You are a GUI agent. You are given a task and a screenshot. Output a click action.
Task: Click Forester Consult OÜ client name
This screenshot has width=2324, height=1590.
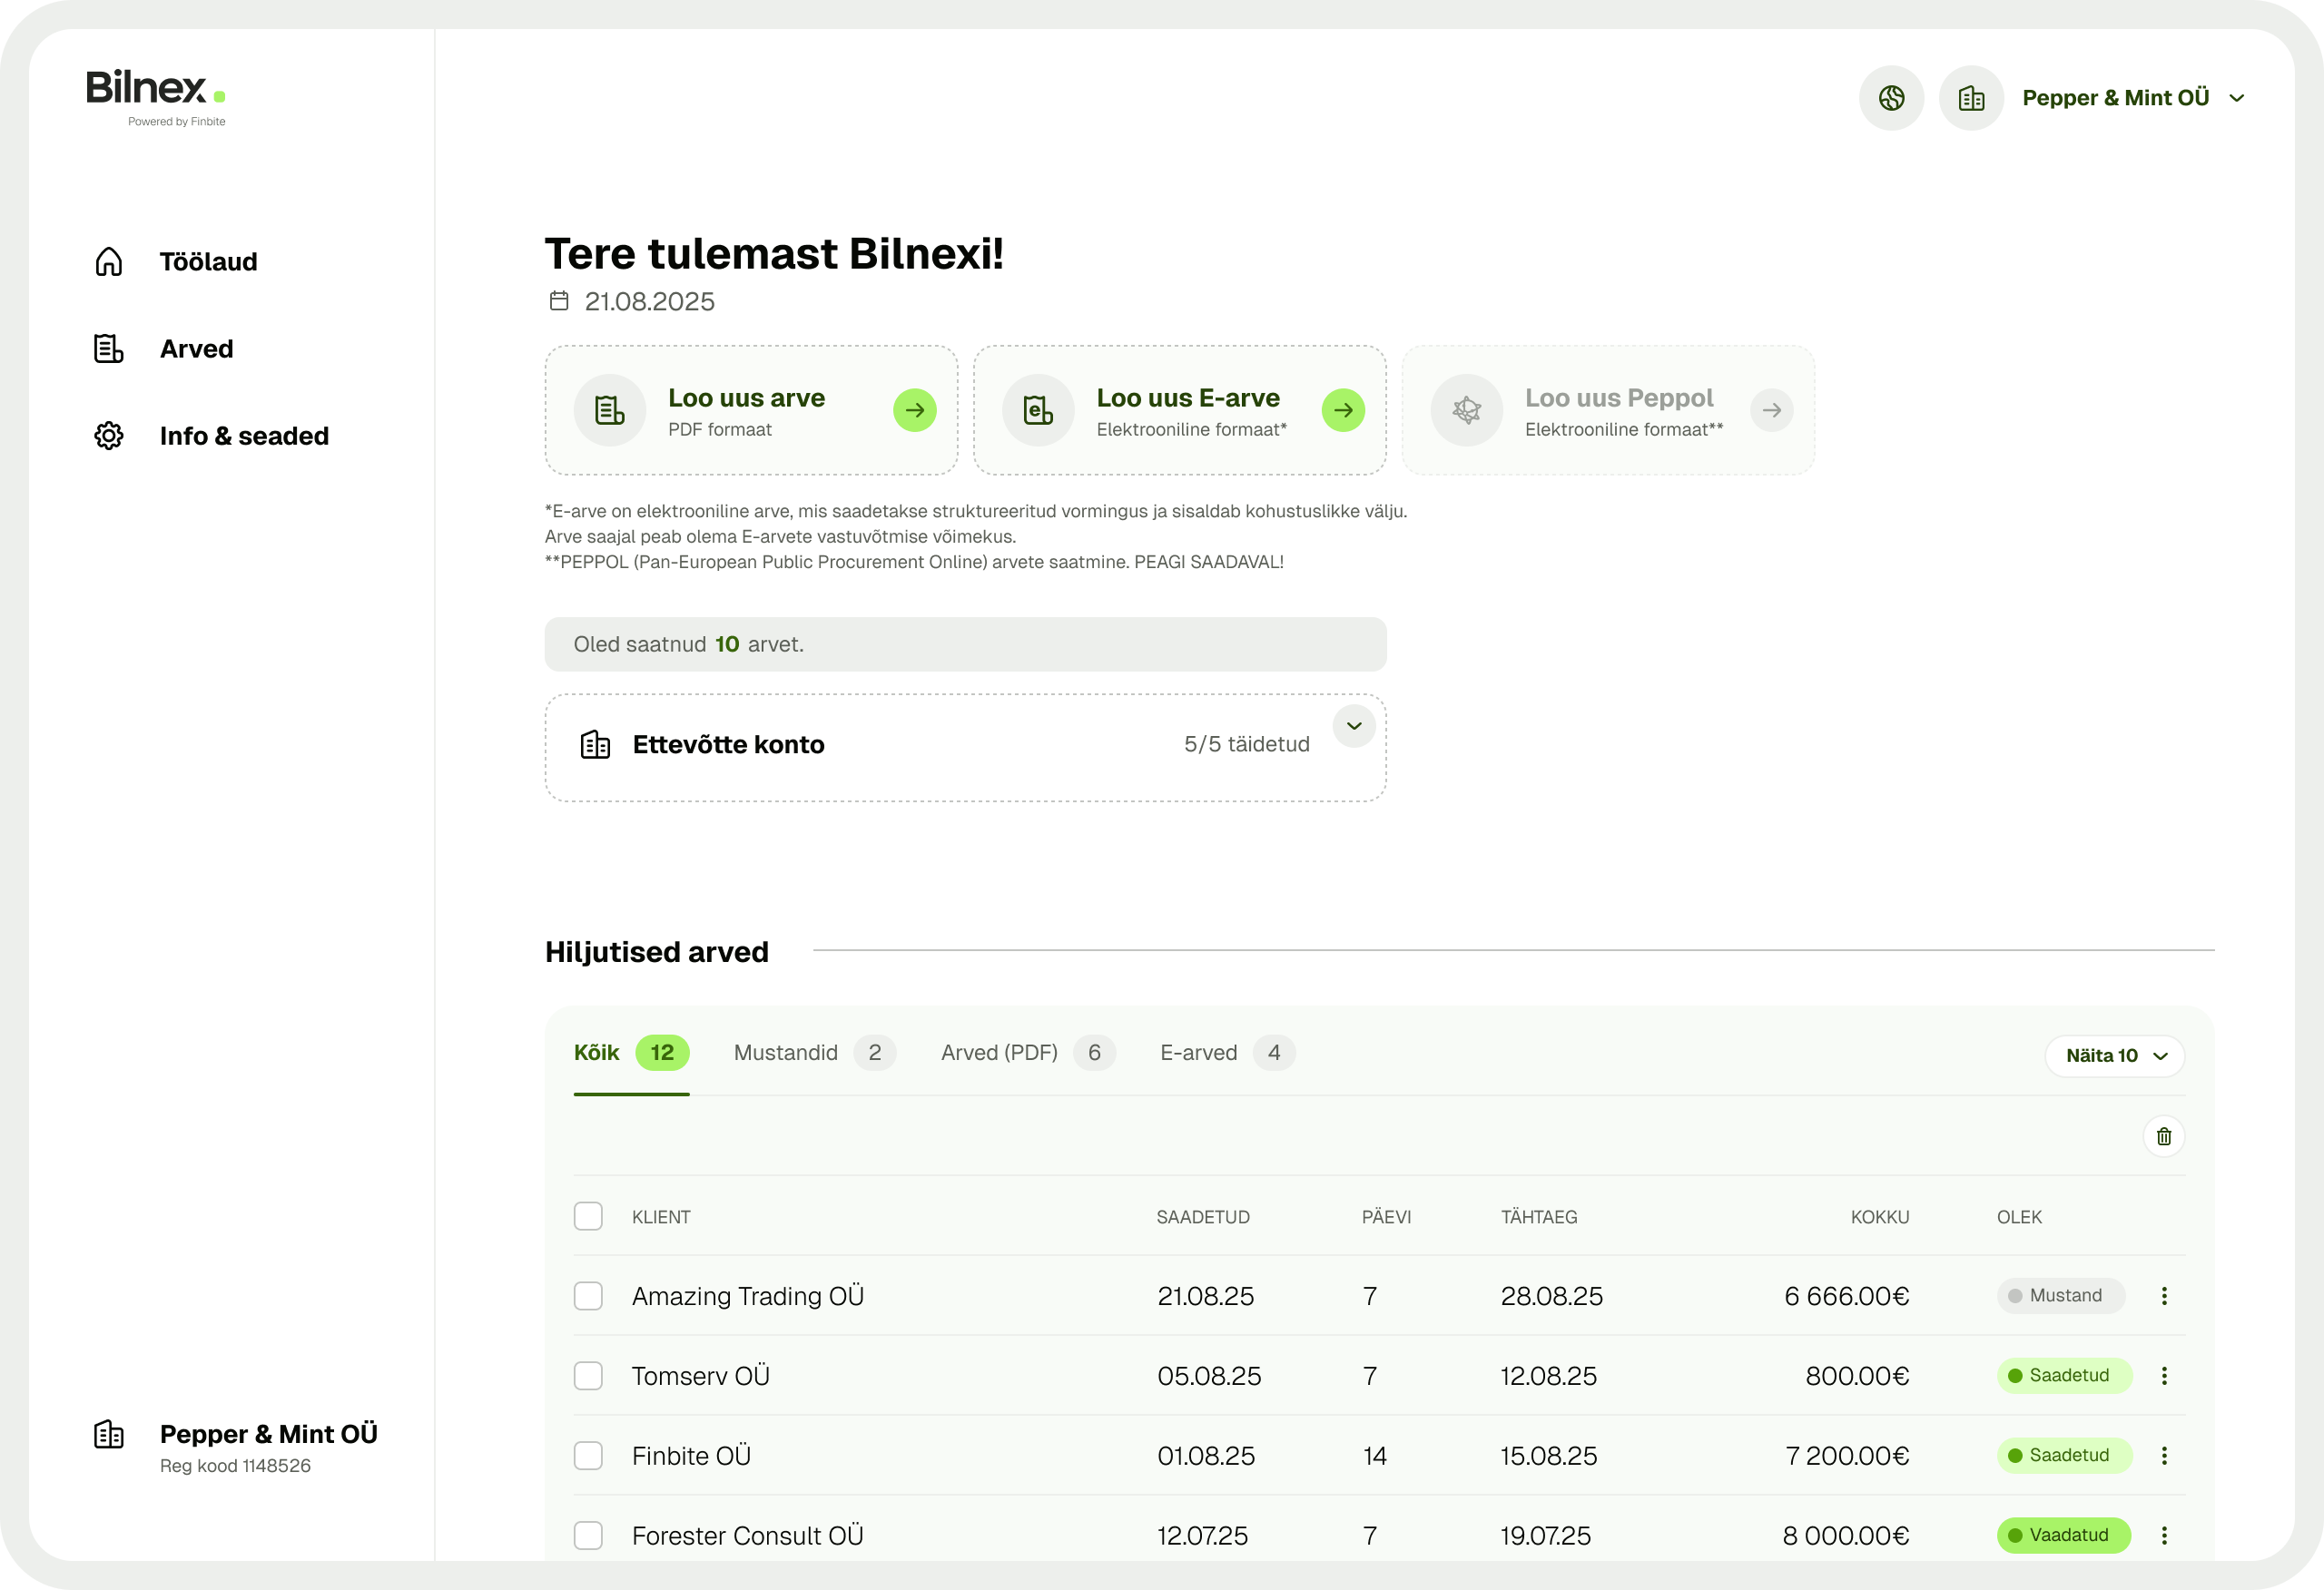pos(747,1536)
